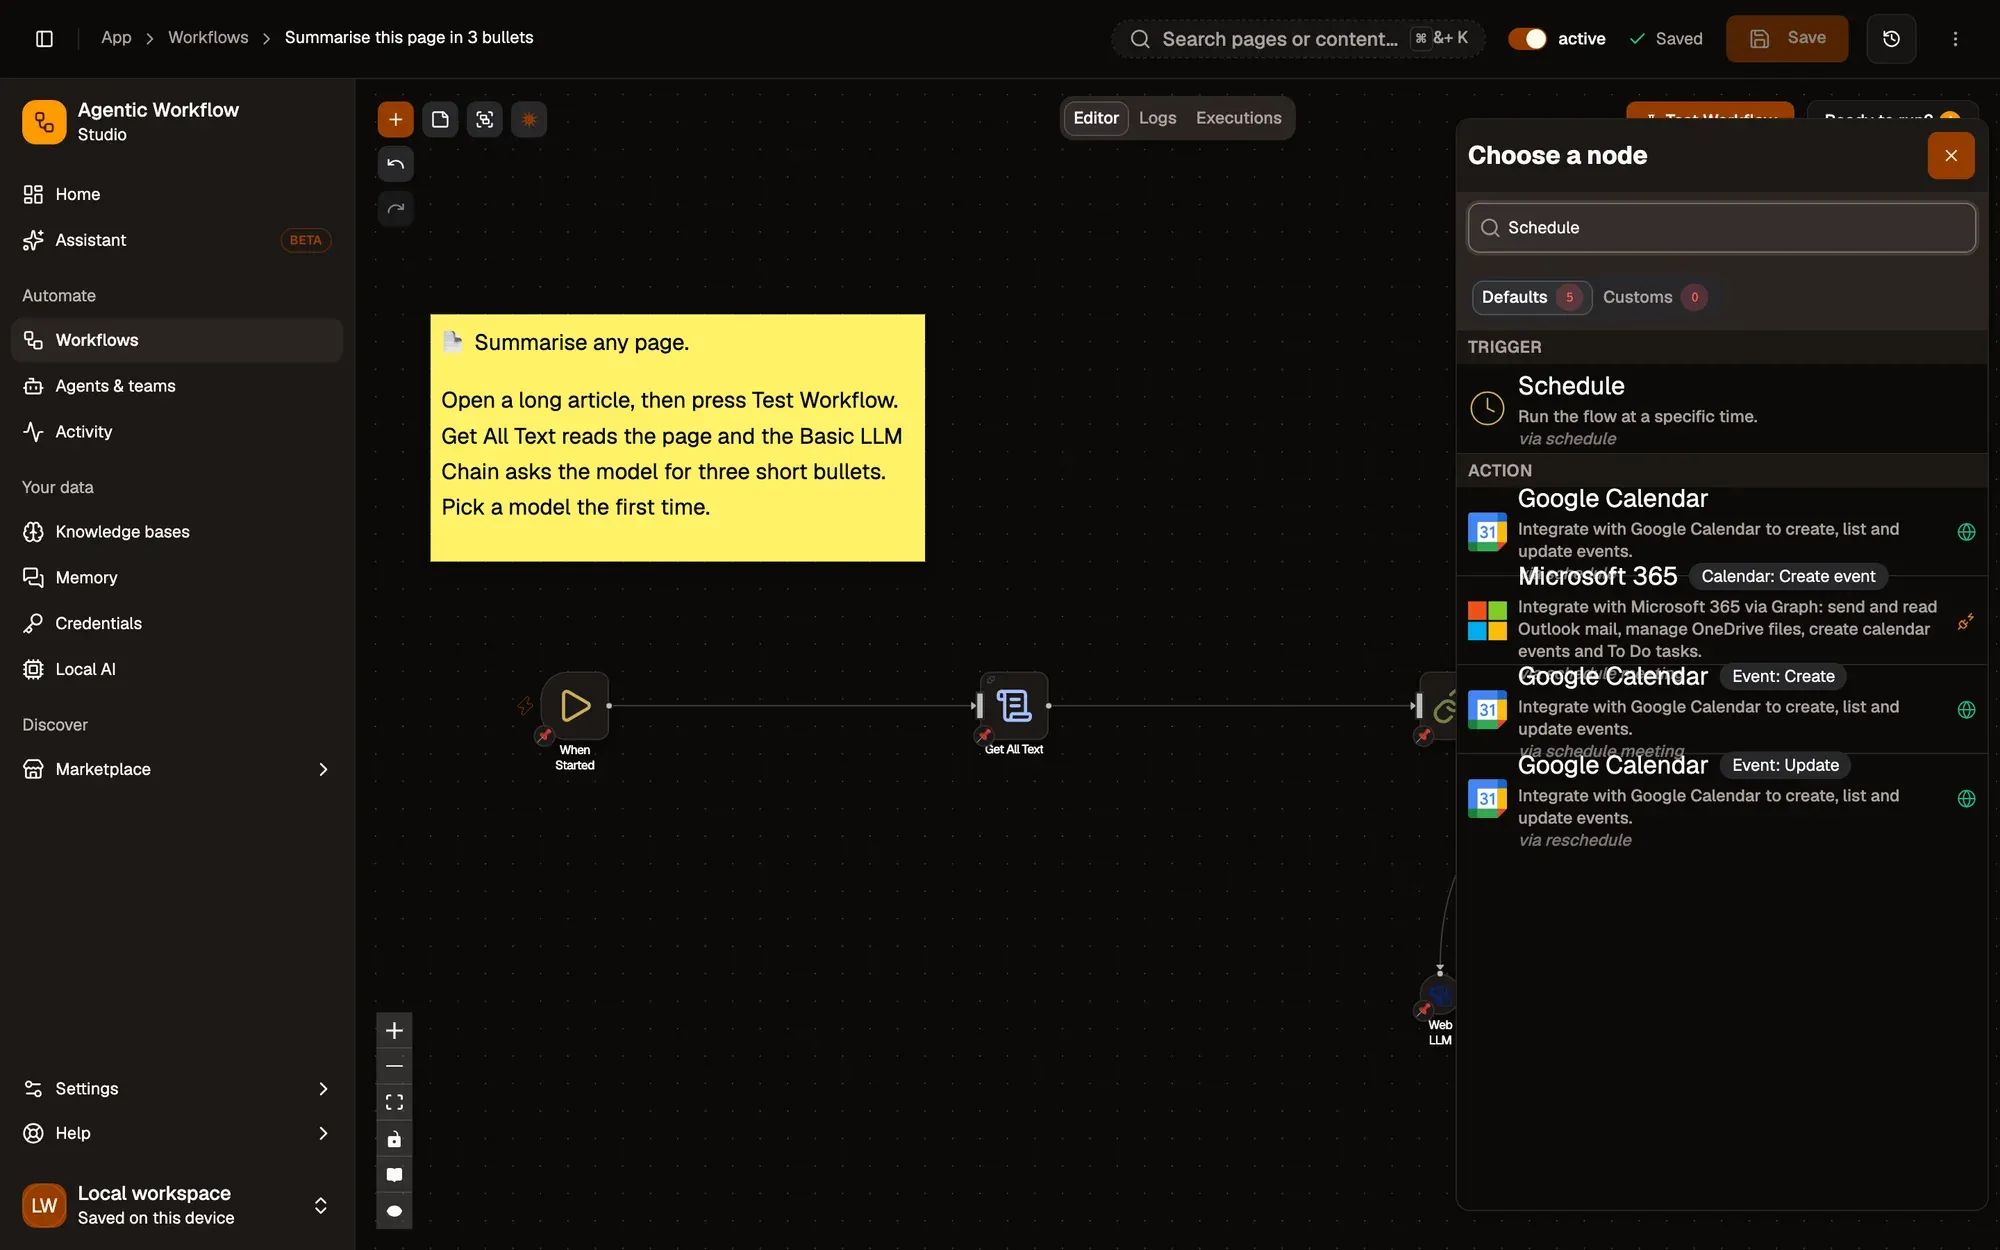The image size is (2000, 1250).
Task: Click the oval icon in canvas controls
Action: click(x=394, y=1211)
